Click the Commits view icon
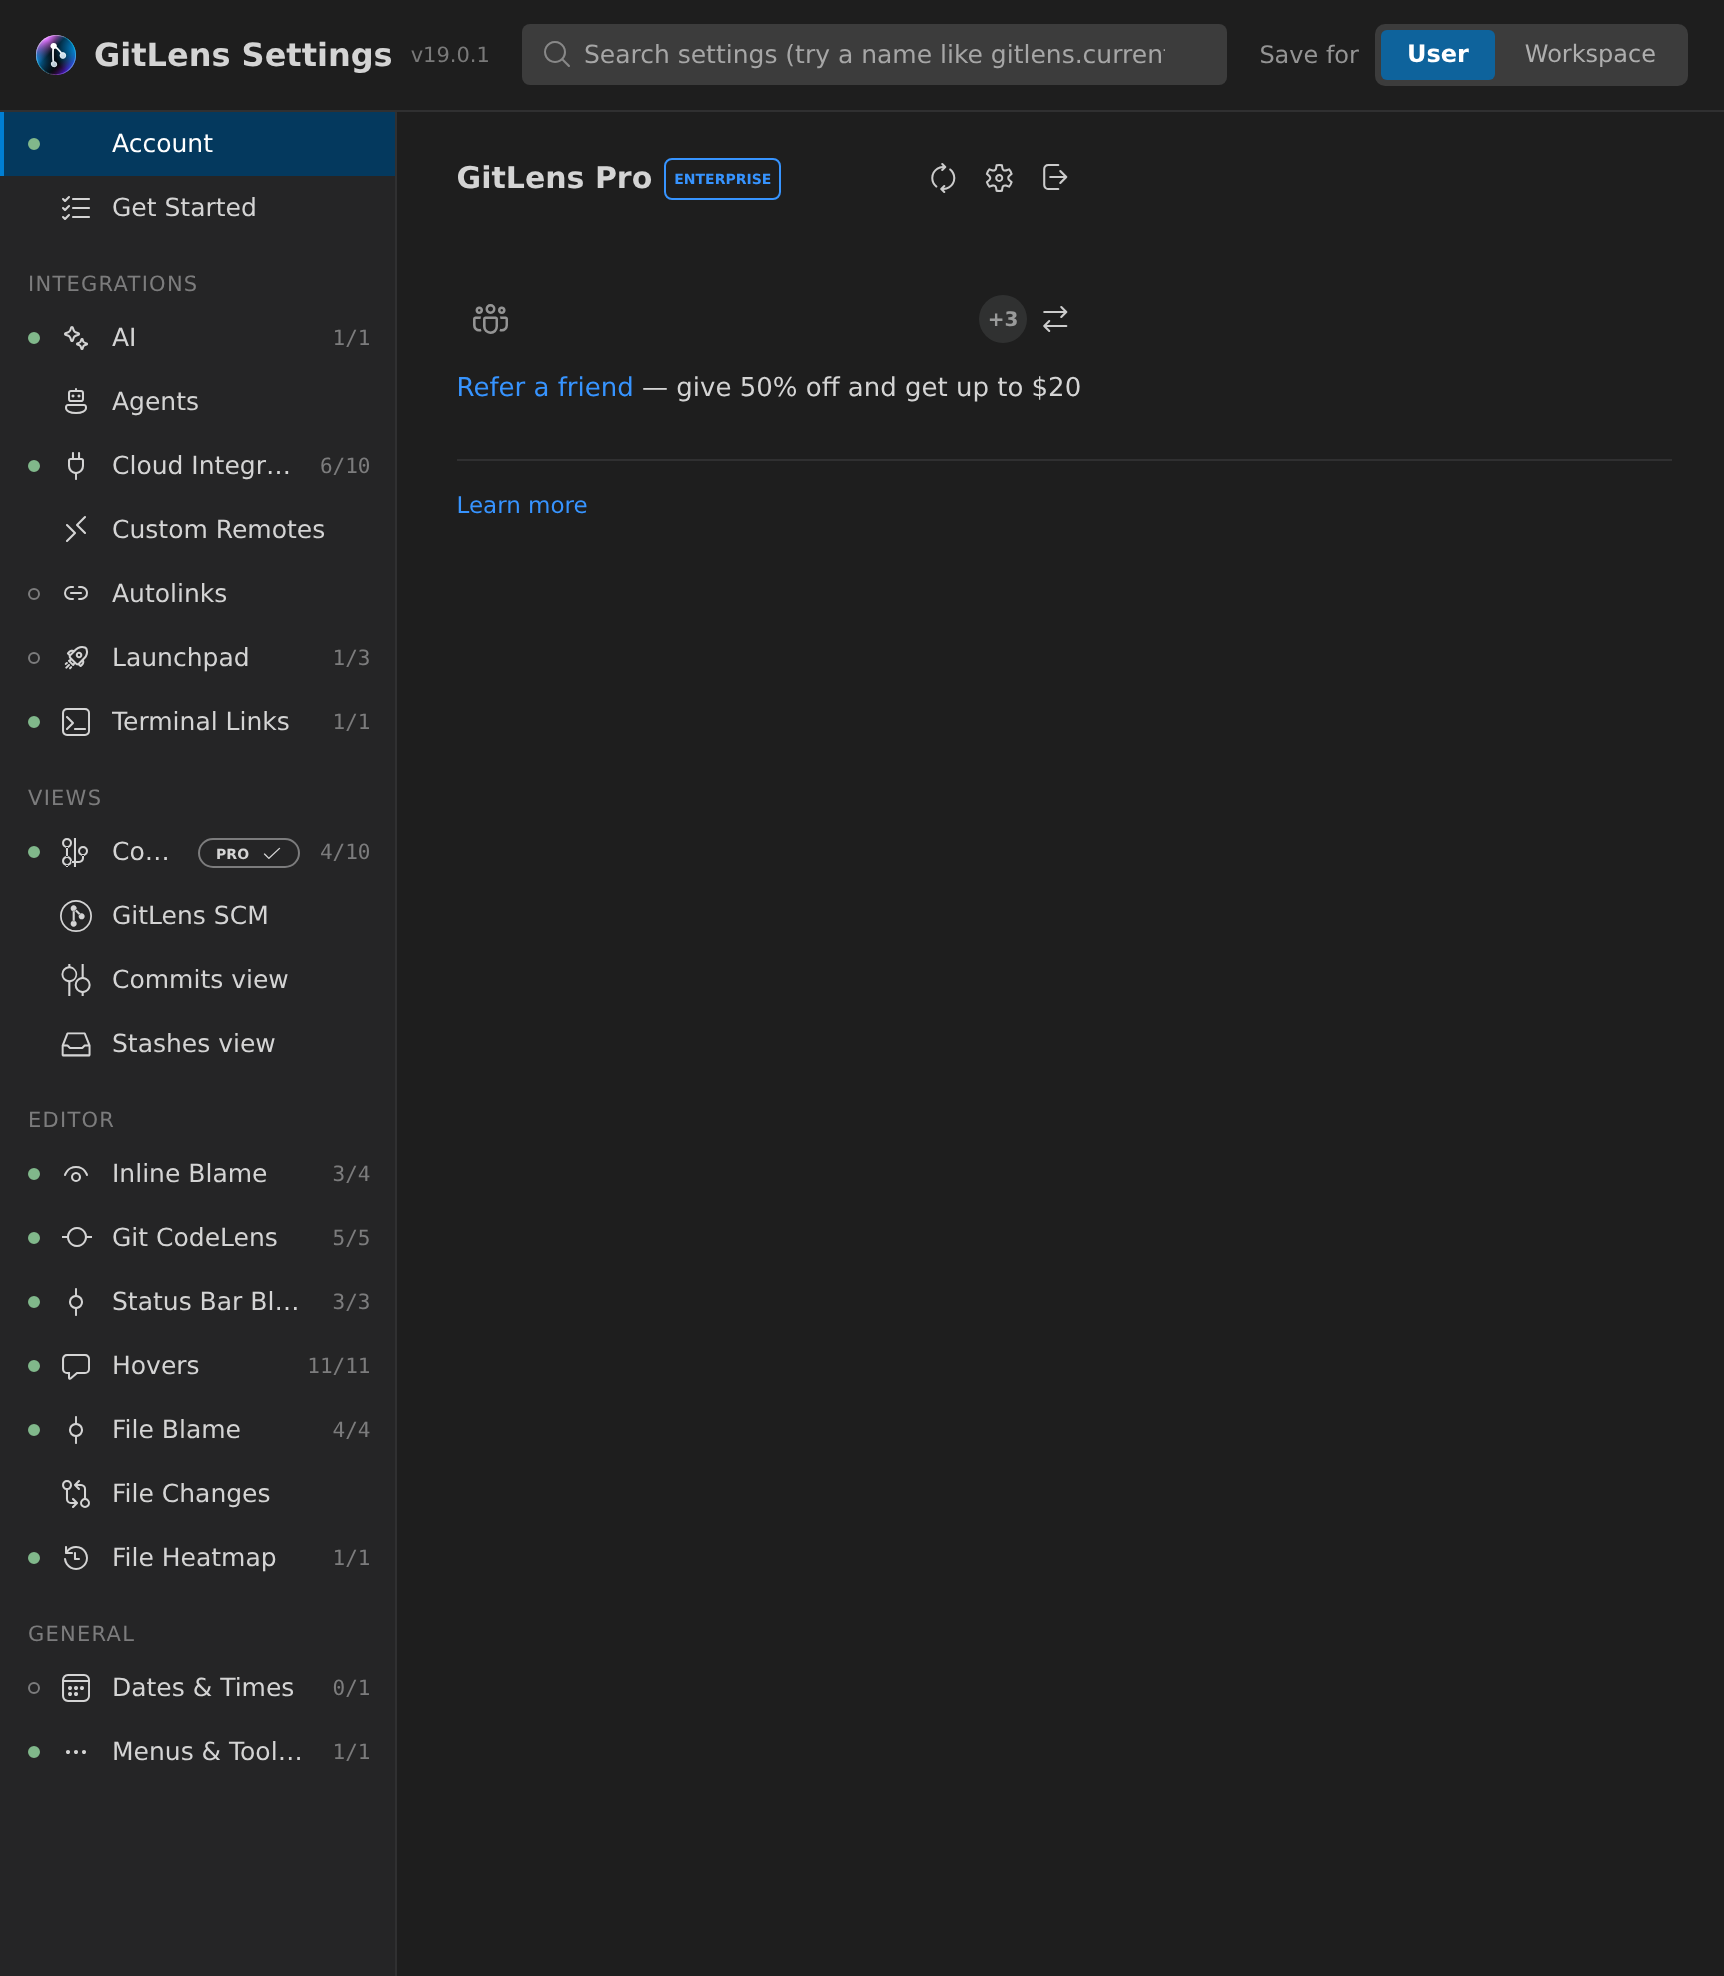 click(76, 980)
